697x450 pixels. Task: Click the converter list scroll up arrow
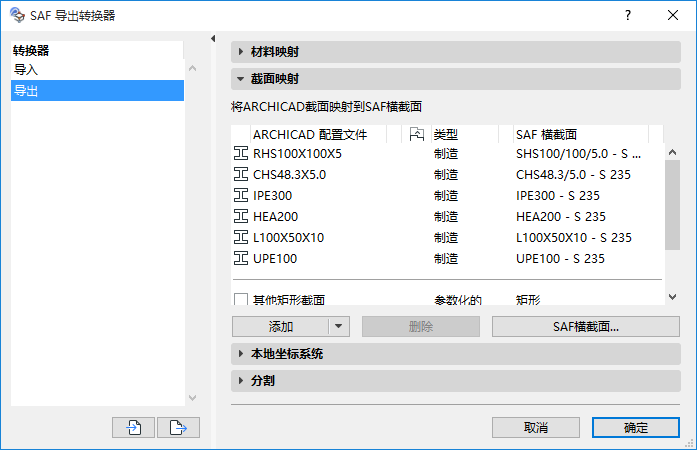pos(192,68)
